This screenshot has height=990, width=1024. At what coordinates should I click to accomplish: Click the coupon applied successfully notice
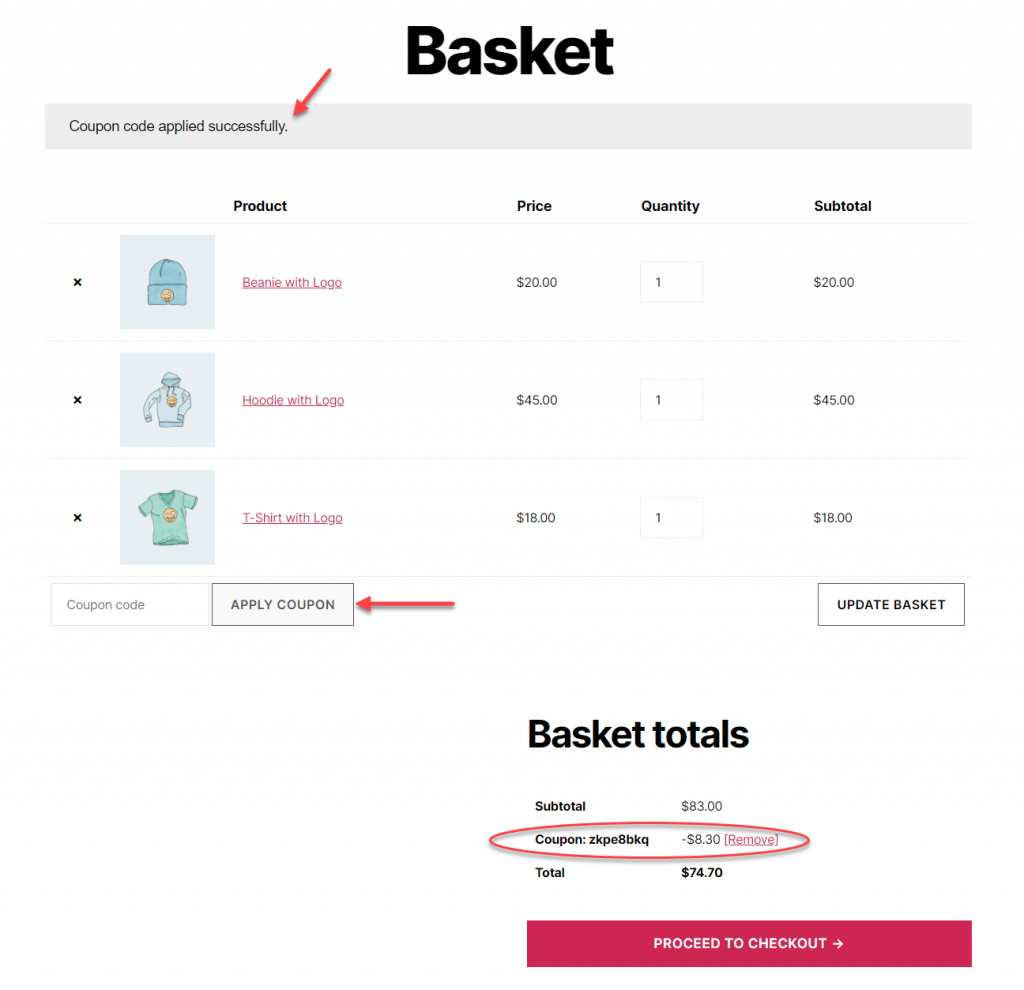pyautogui.click(x=178, y=126)
